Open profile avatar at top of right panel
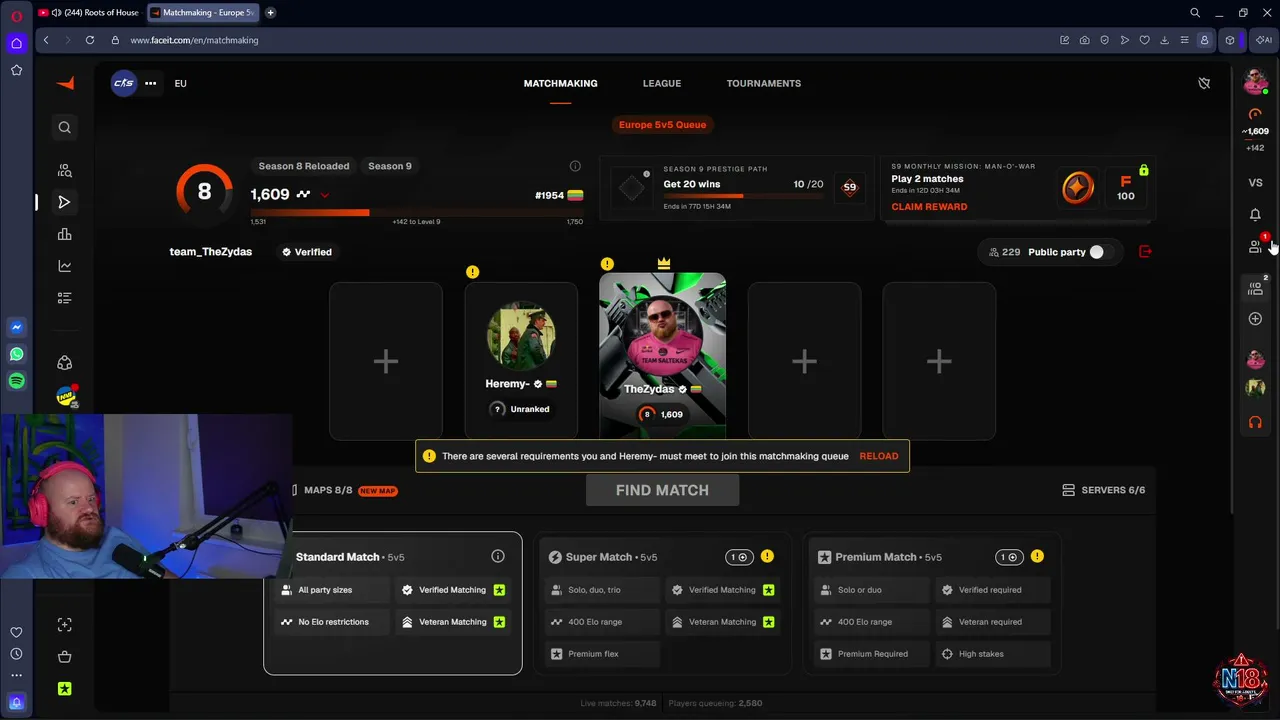The width and height of the screenshot is (1280, 720). coord(1255,83)
